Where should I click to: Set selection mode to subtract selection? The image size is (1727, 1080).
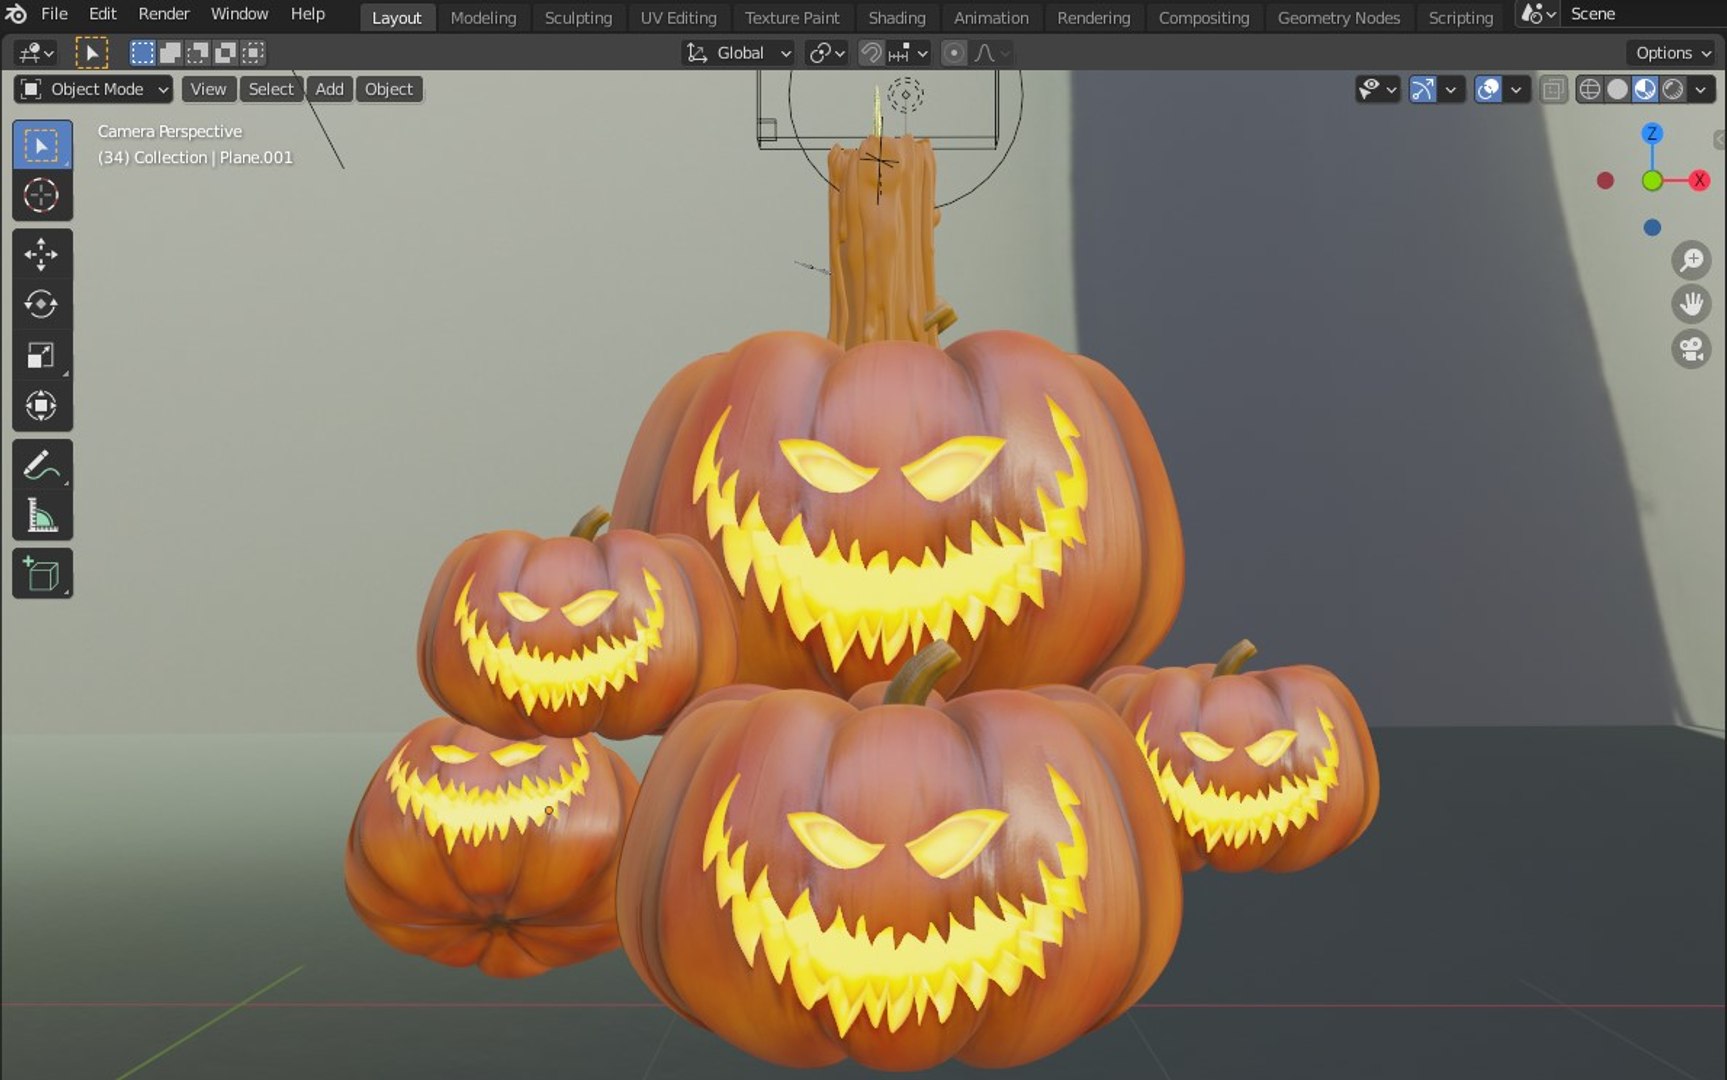198,53
